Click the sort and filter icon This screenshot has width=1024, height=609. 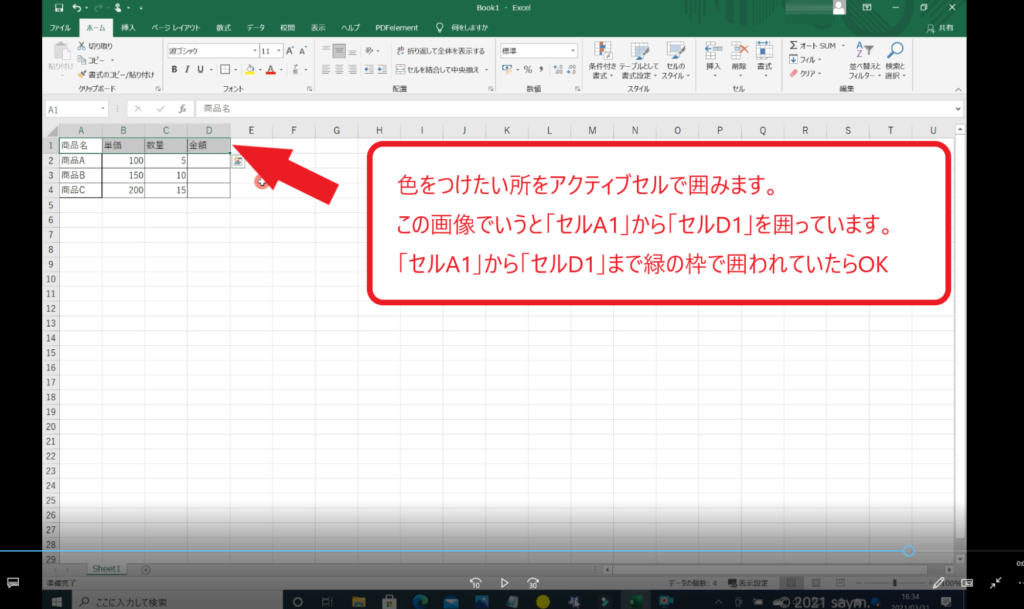pyautogui.click(x=861, y=58)
